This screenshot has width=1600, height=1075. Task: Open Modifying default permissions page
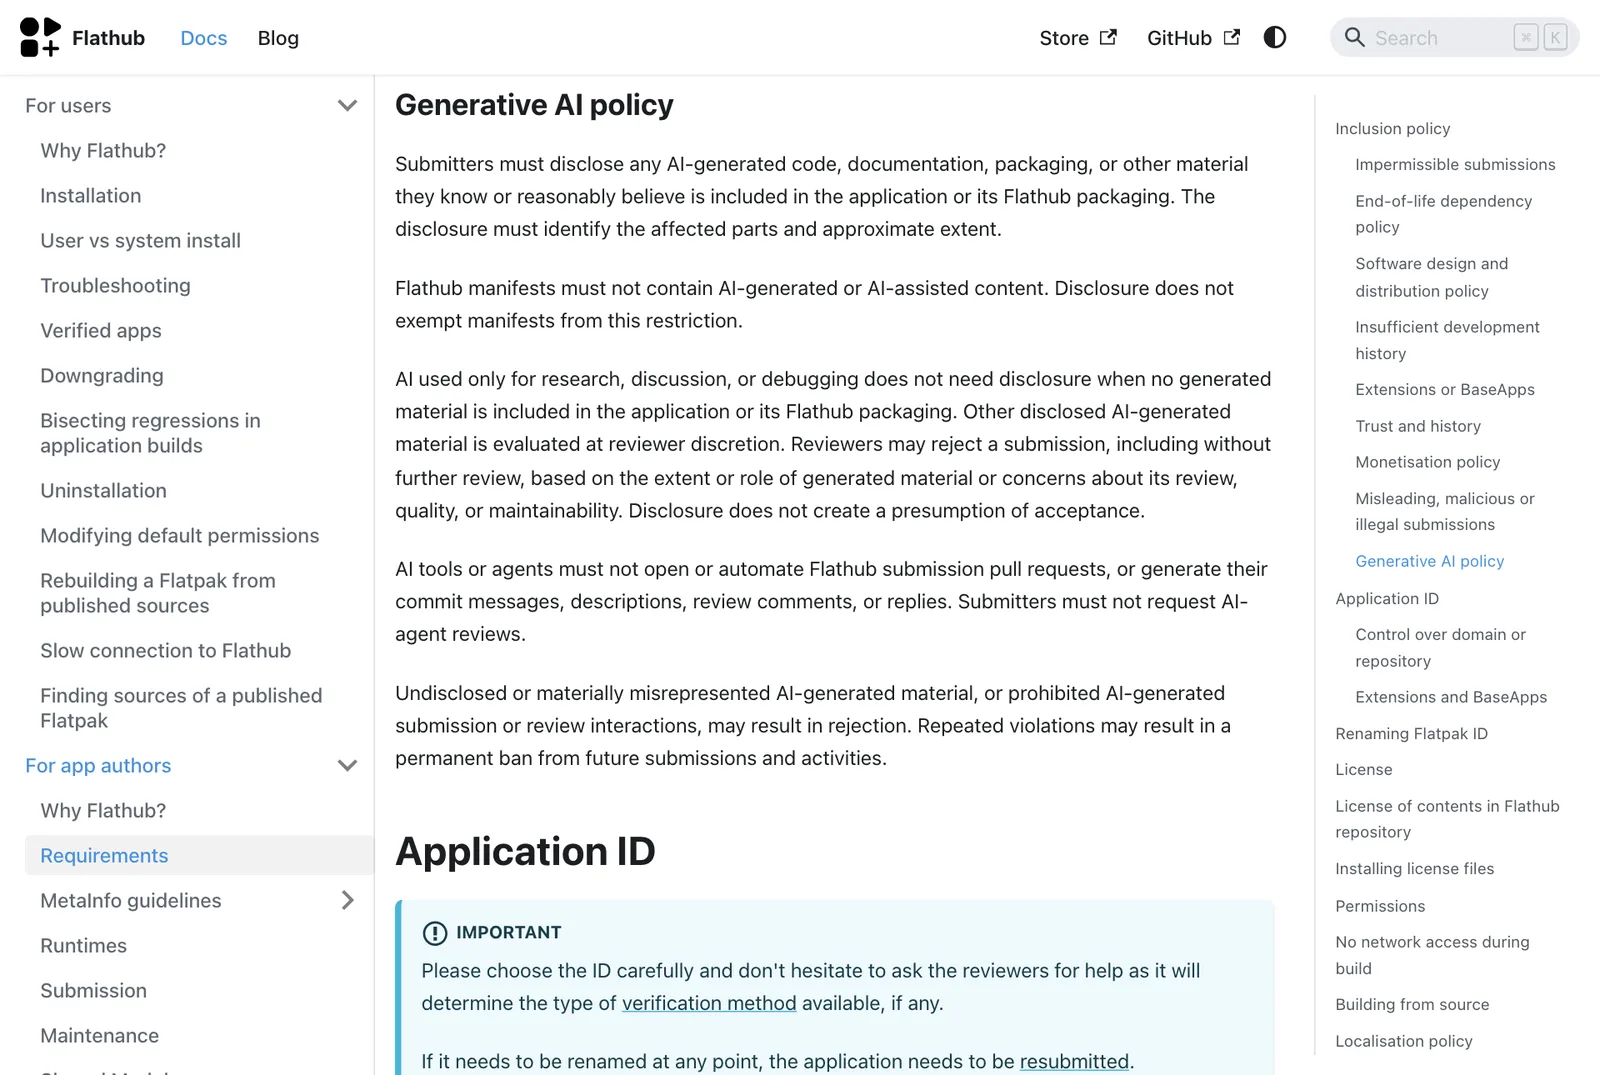pyautogui.click(x=180, y=535)
